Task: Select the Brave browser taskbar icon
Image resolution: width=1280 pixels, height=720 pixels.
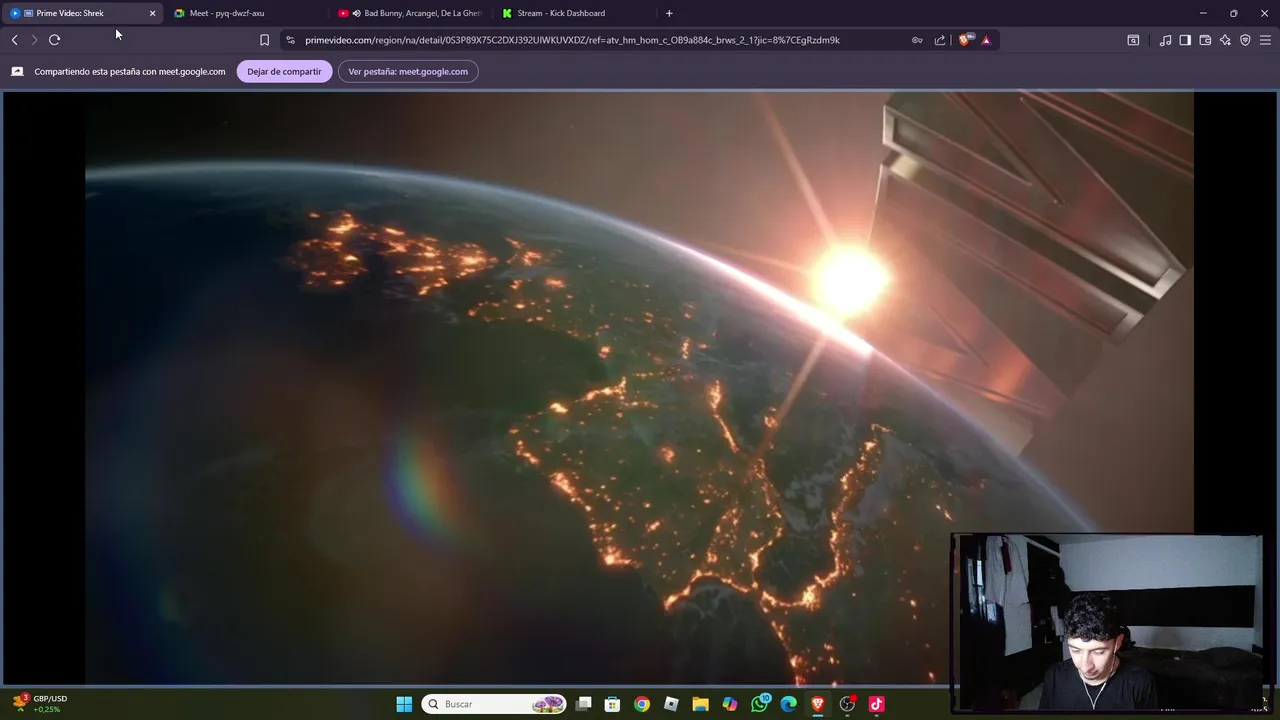Action: click(818, 704)
